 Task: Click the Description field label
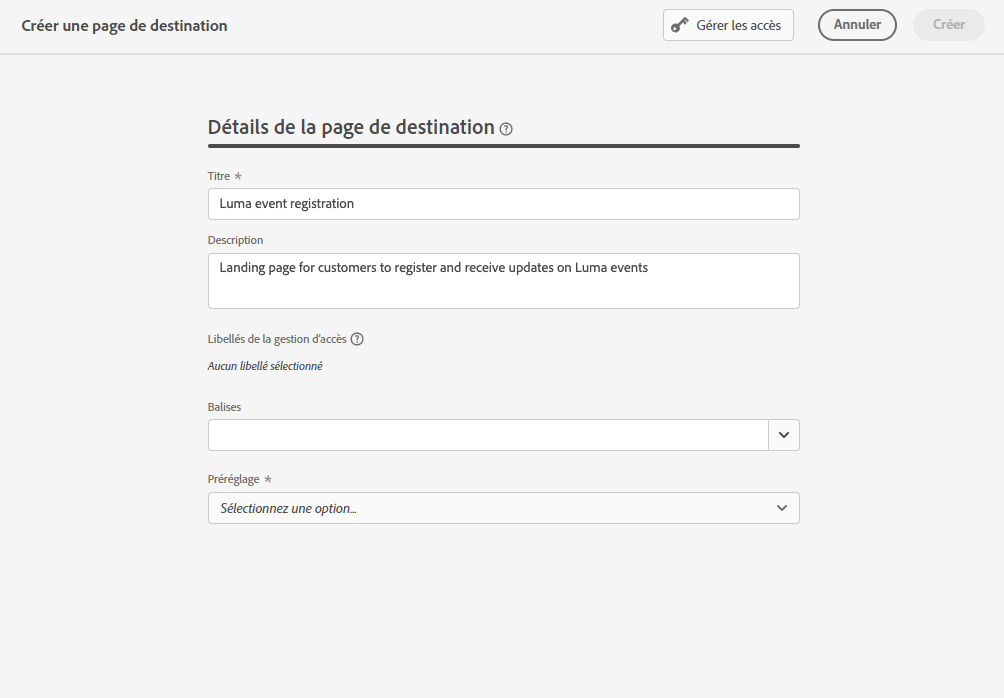pos(236,240)
